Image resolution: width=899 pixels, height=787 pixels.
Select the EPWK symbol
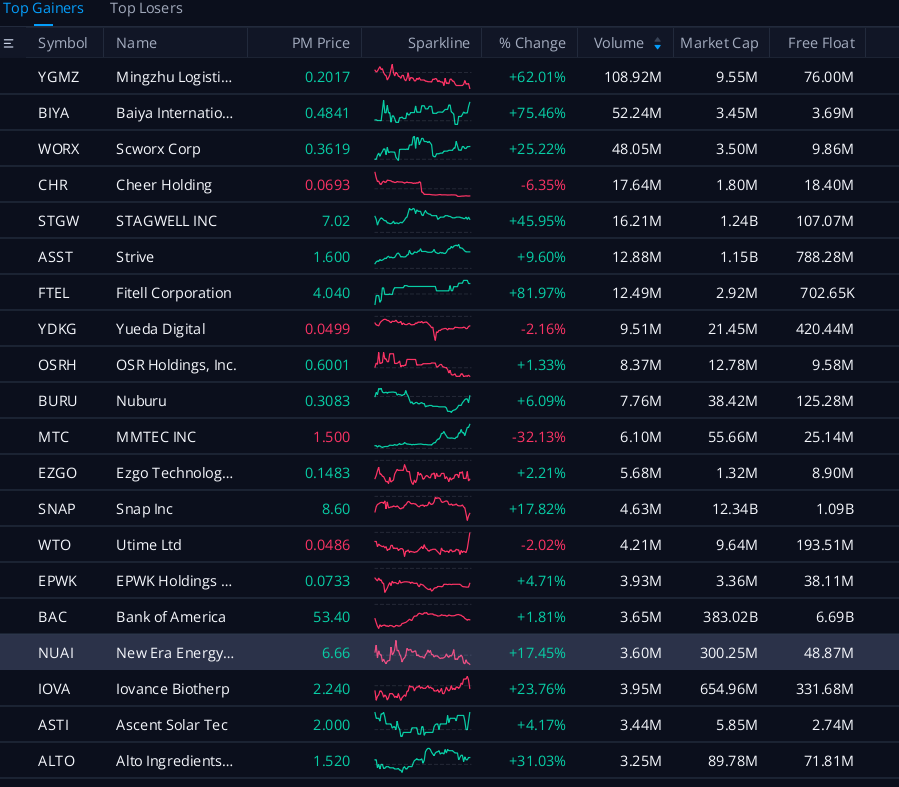tap(57, 581)
